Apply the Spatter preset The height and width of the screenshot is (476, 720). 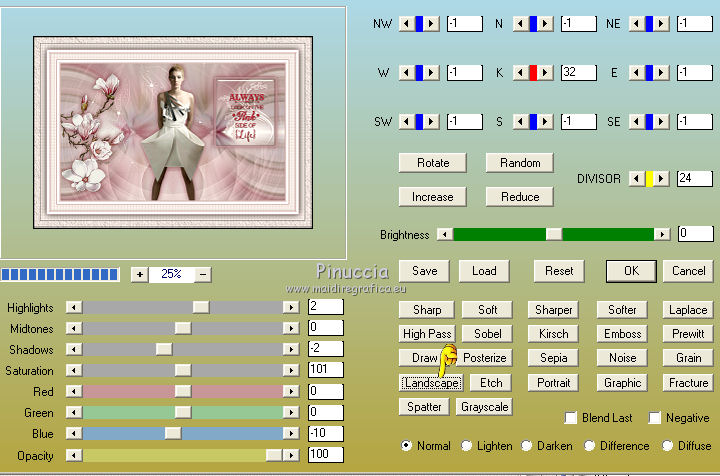click(x=424, y=407)
